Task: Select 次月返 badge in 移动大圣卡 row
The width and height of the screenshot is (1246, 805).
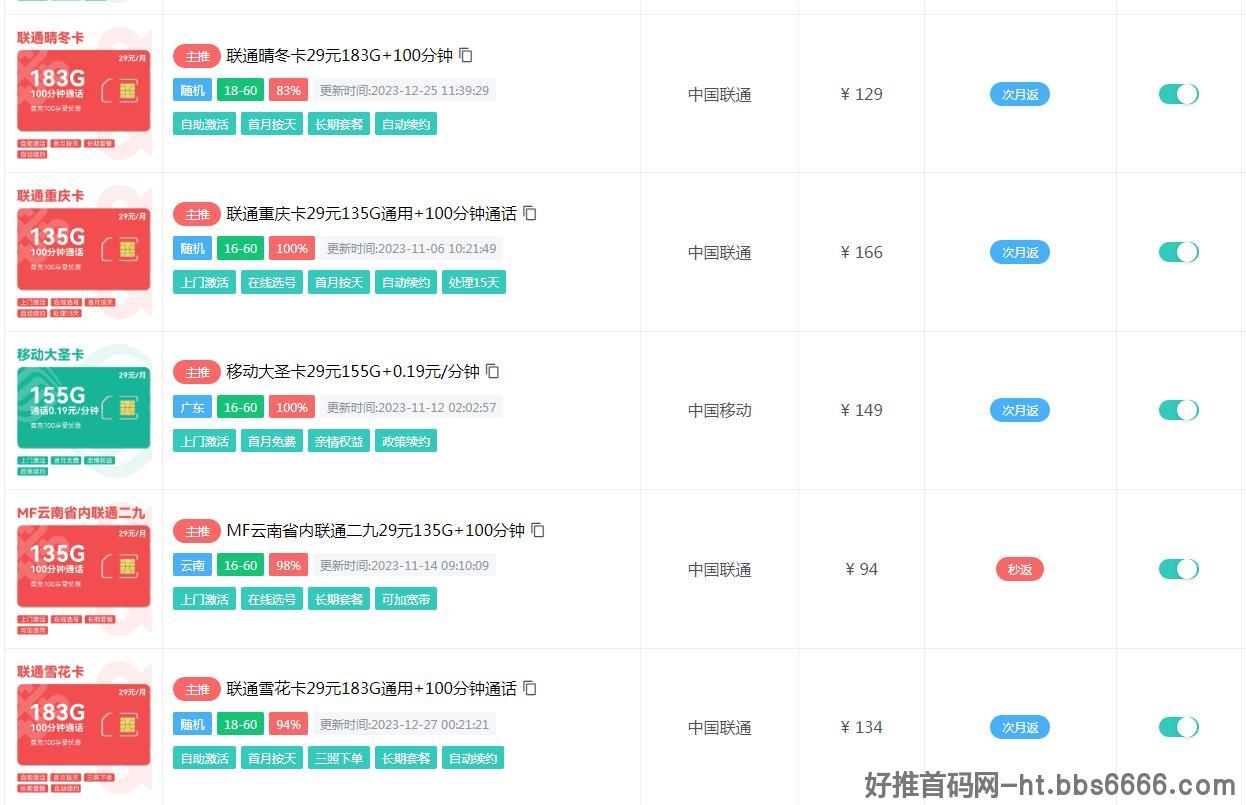Action: tap(1020, 410)
